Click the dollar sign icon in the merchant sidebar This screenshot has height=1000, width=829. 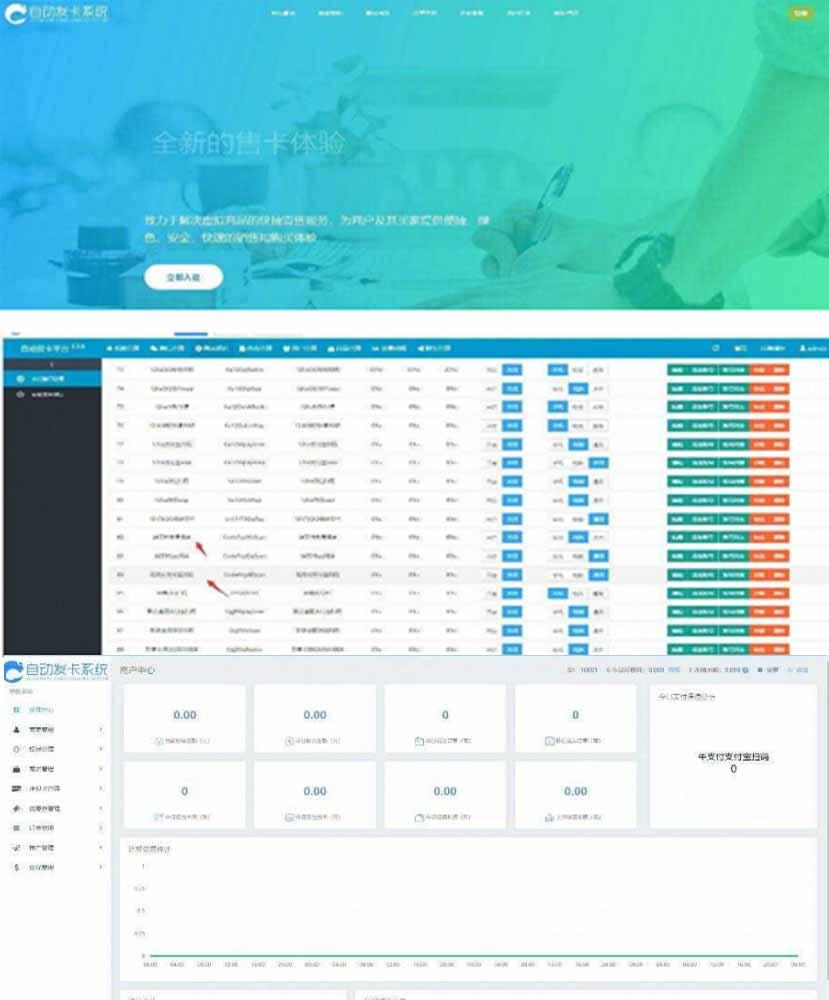[x=17, y=867]
